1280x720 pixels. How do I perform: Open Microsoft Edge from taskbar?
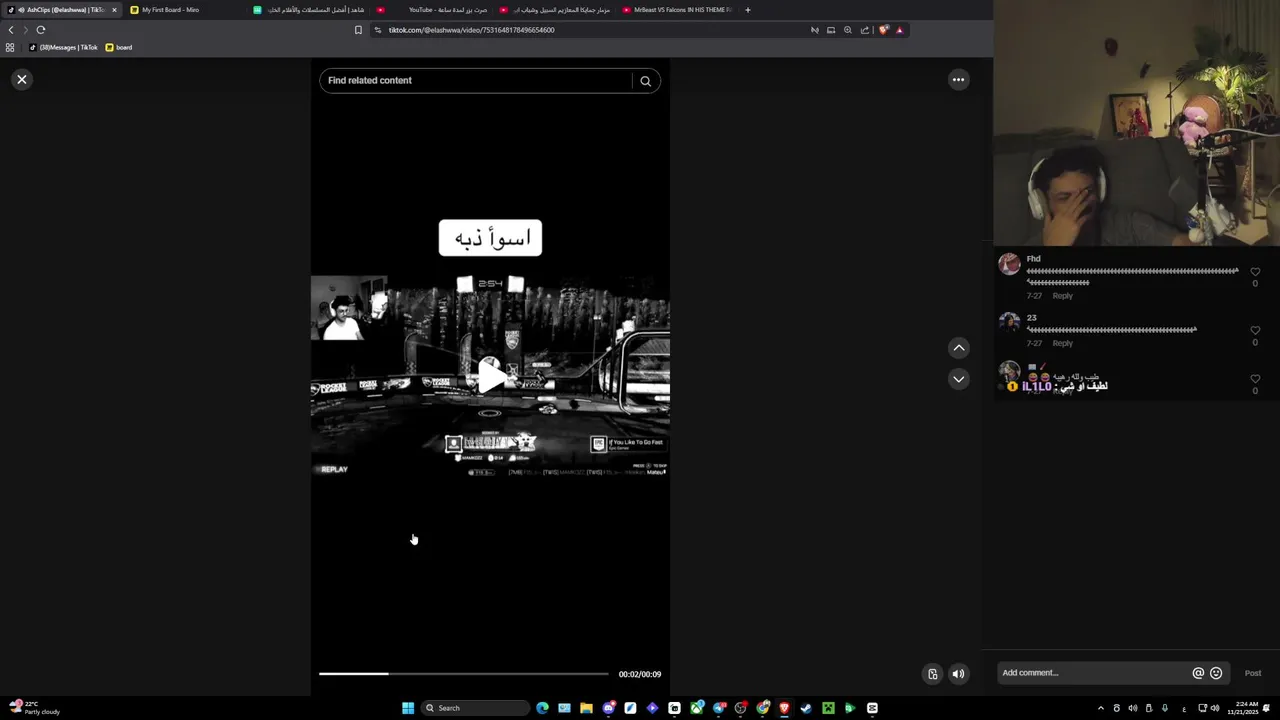(x=542, y=708)
